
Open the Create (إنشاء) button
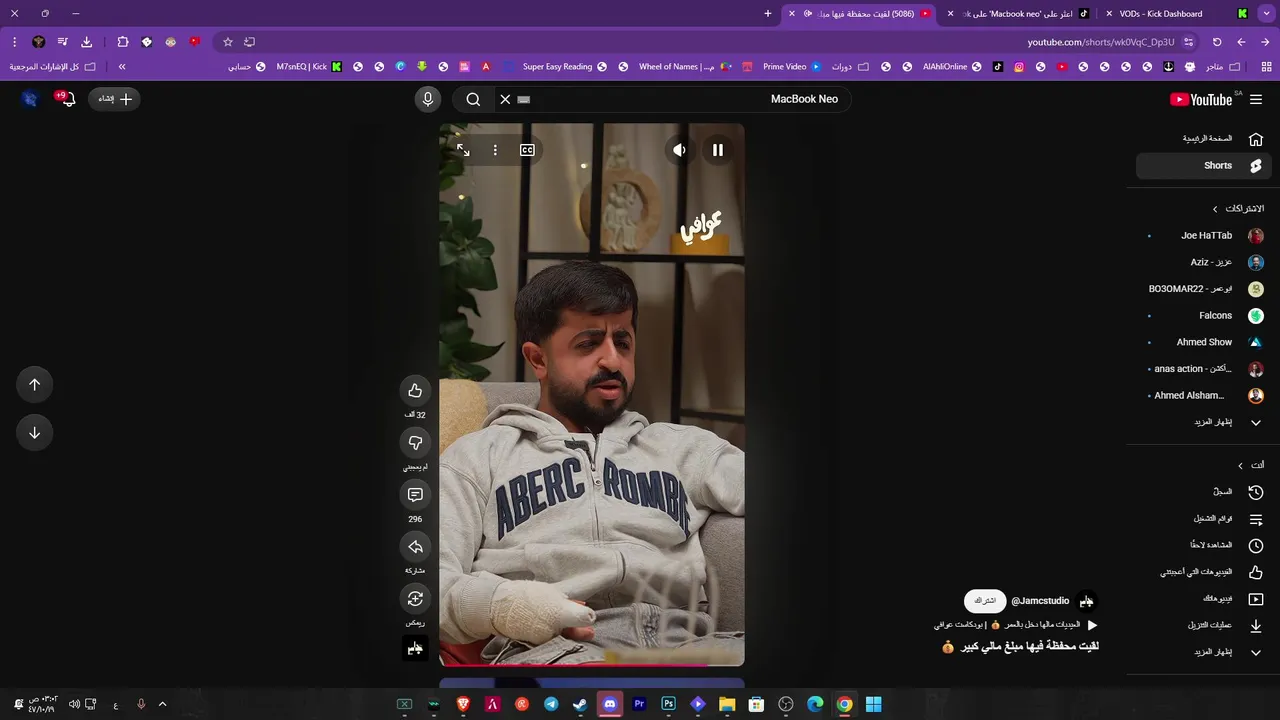coord(115,99)
